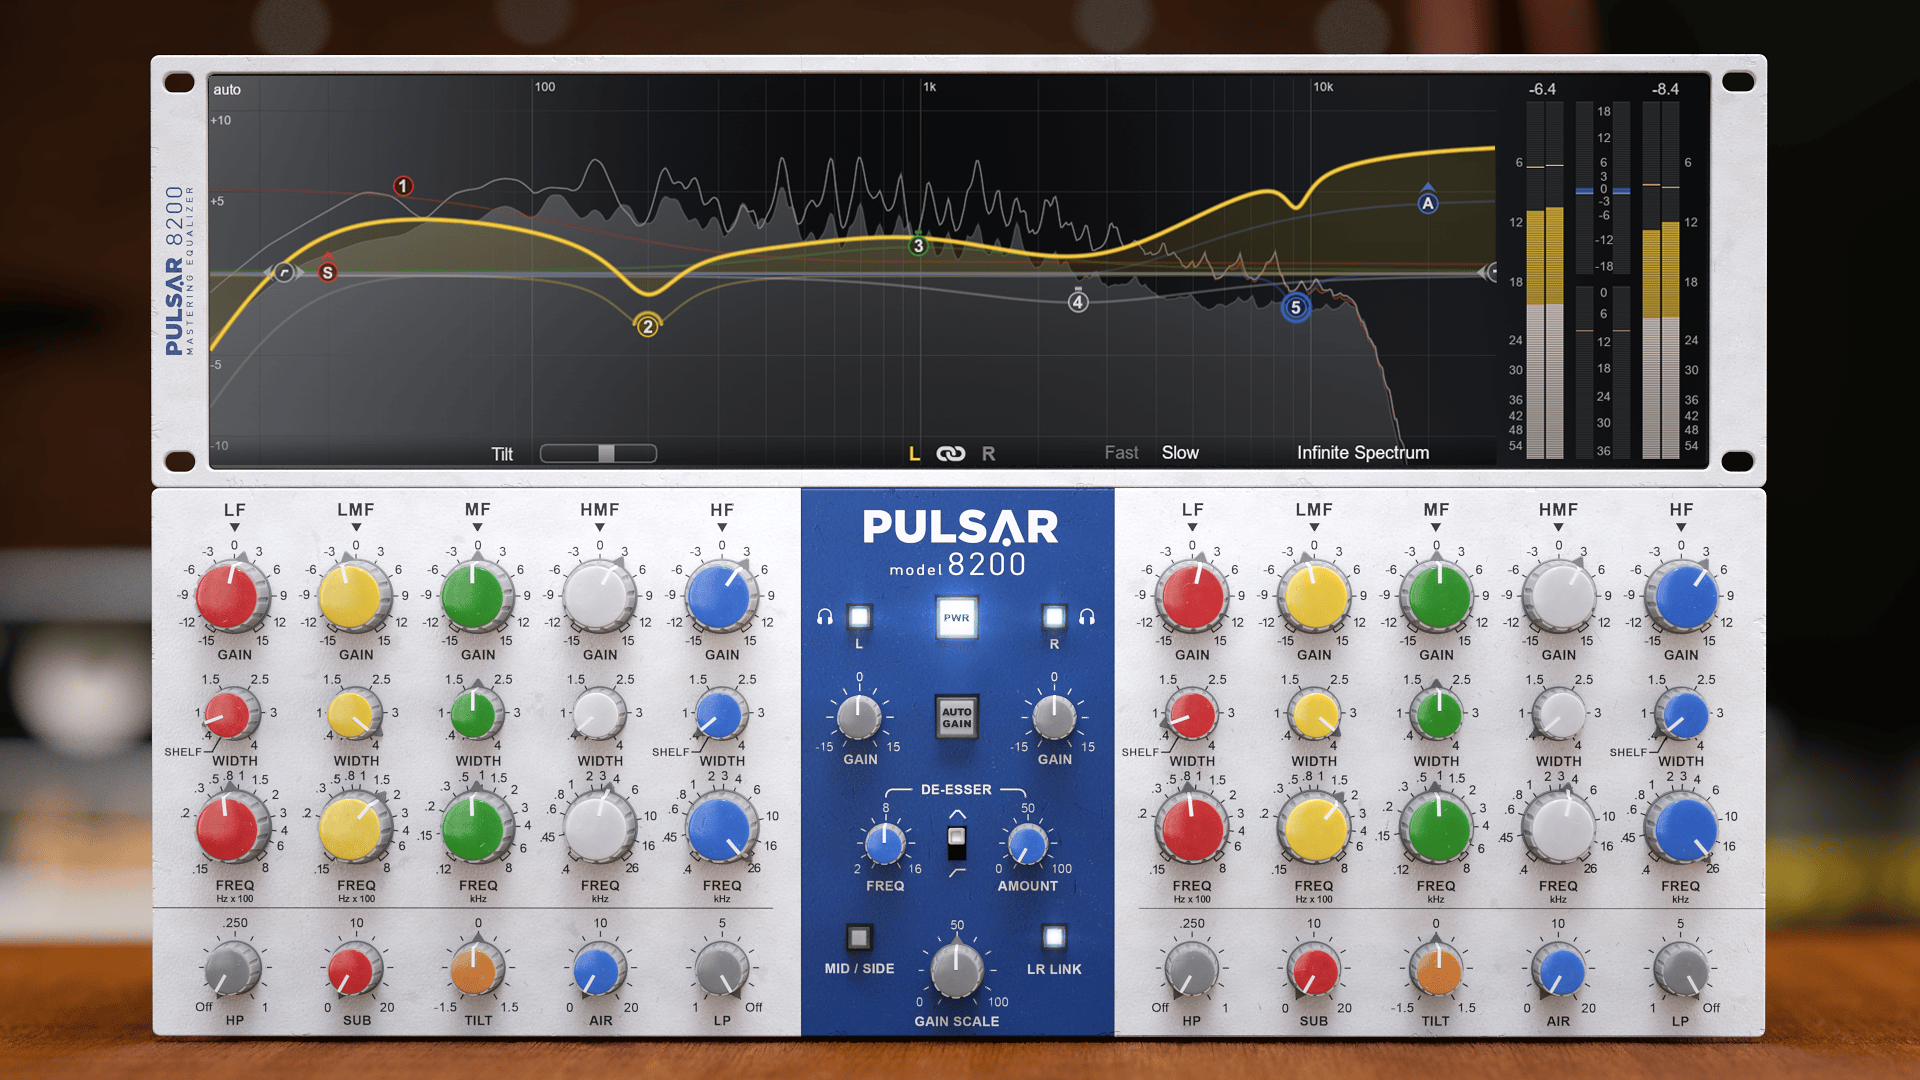Click right green MF WIDTH knob
This screenshot has height=1080, width=1920.
pos(1437,715)
